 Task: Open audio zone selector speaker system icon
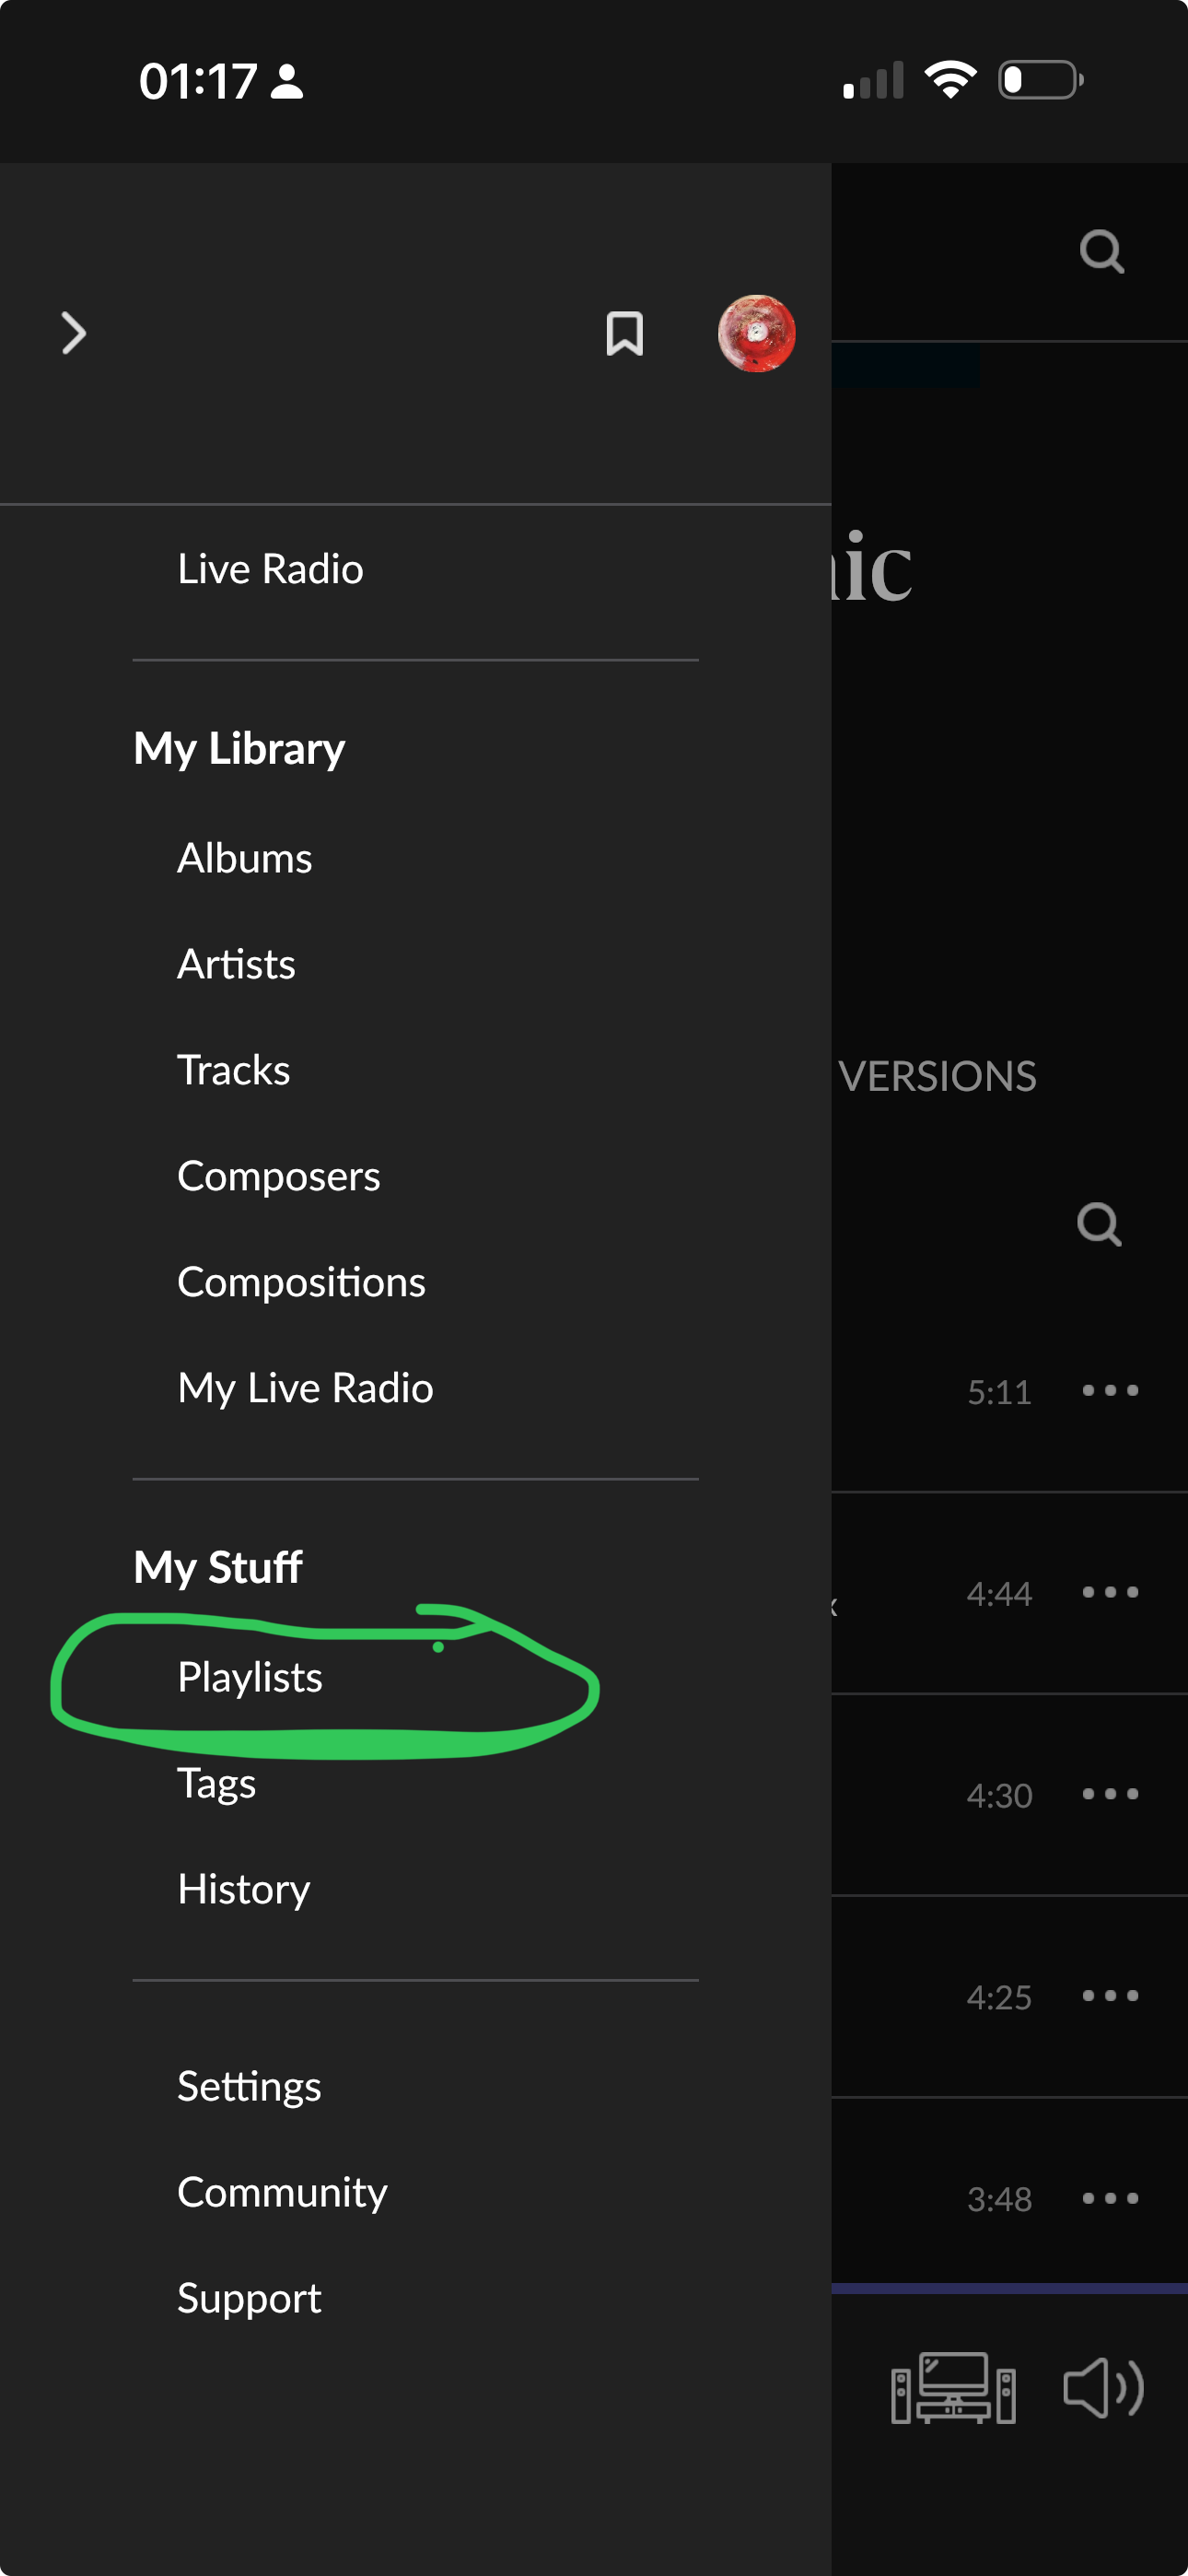tap(953, 2388)
